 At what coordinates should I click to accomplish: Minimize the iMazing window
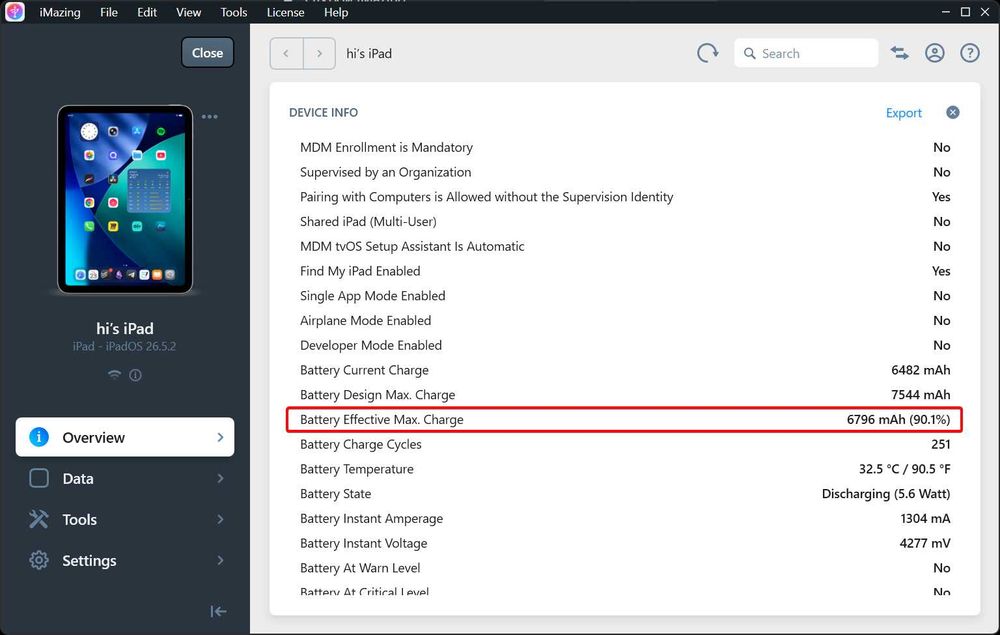(x=946, y=11)
